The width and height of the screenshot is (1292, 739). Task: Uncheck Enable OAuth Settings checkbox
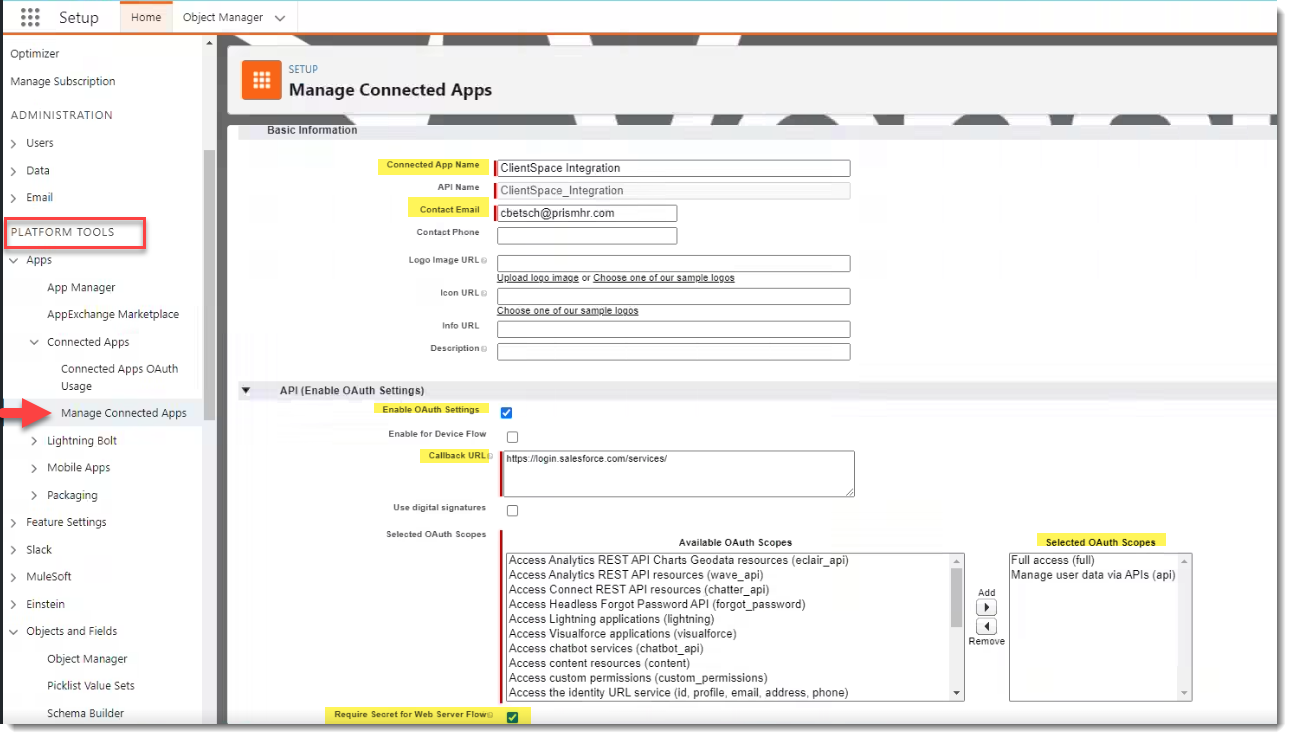(506, 413)
